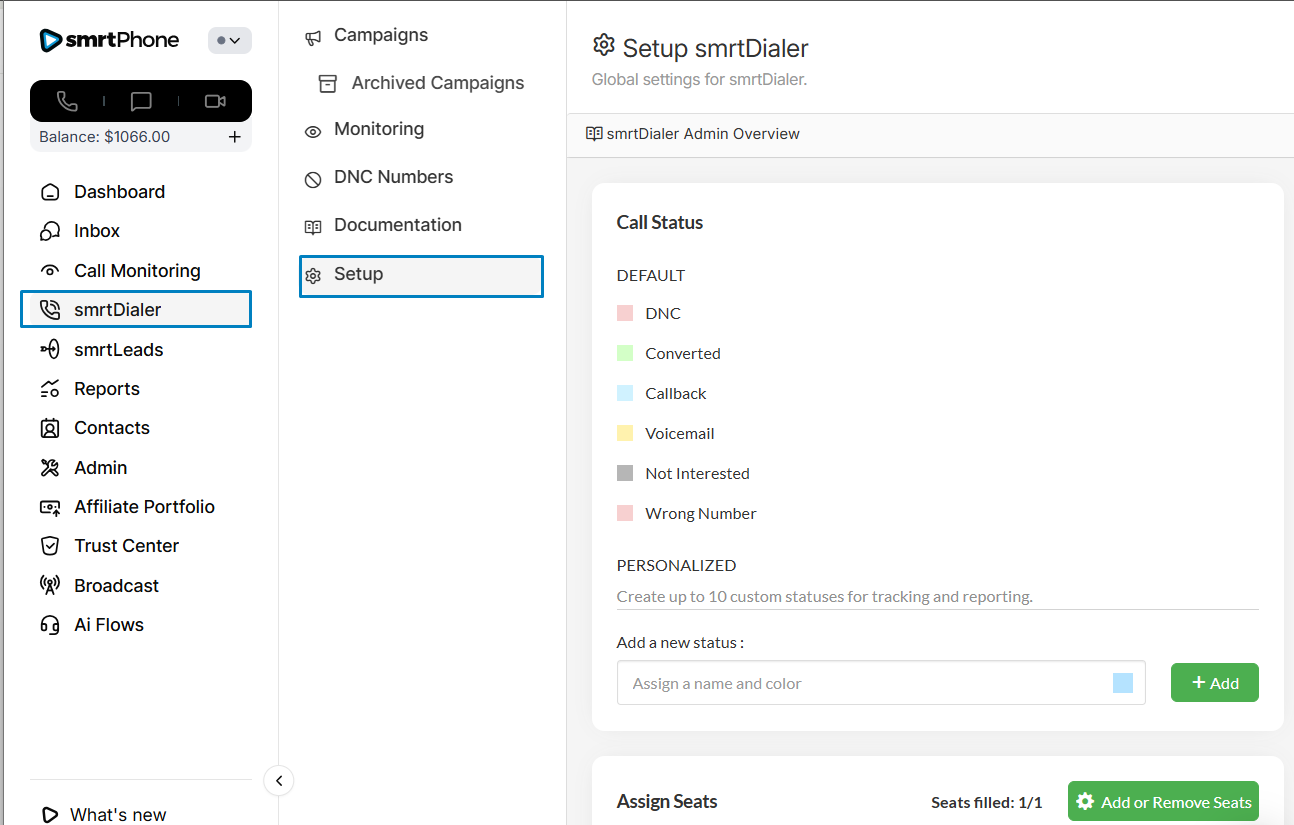Open the Trust Center section
The width and height of the screenshot is (1294, 825).
coord(126,546)
